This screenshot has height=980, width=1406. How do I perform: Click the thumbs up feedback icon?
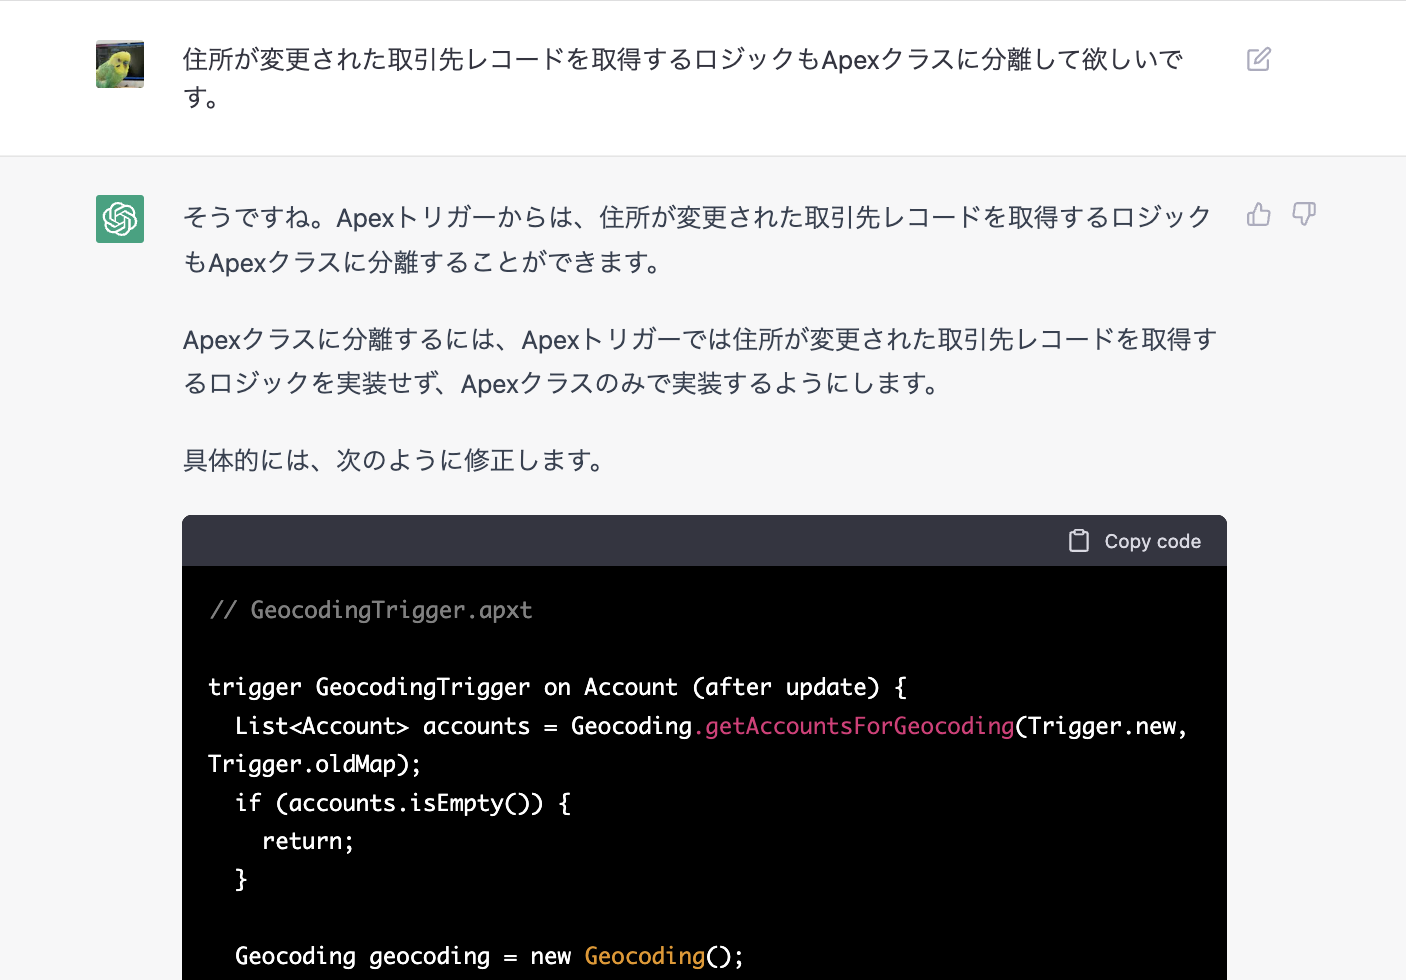point(1259,214)
